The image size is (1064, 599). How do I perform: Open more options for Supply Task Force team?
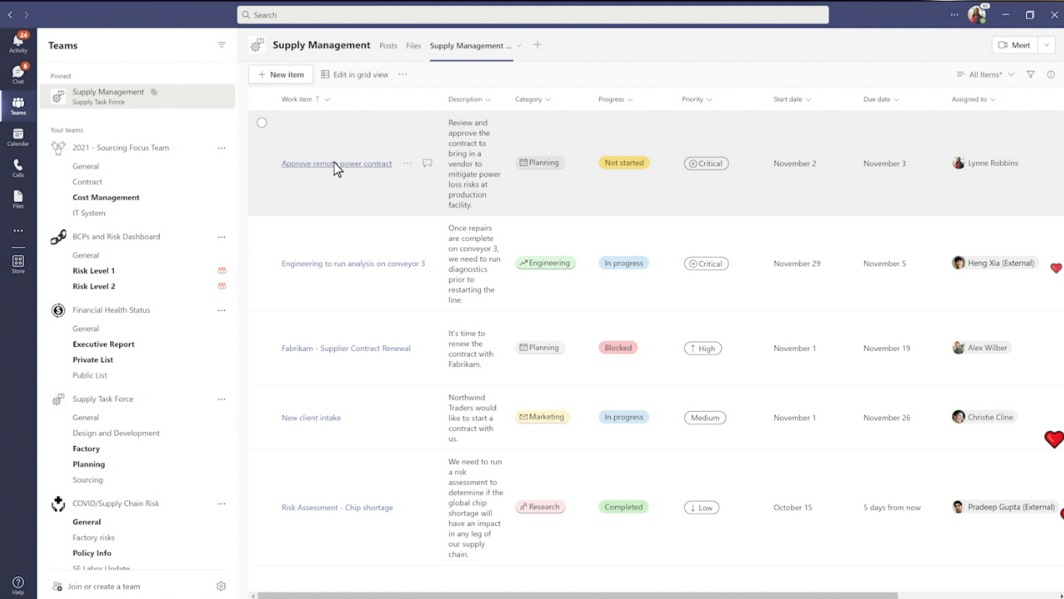click(221, 400)
